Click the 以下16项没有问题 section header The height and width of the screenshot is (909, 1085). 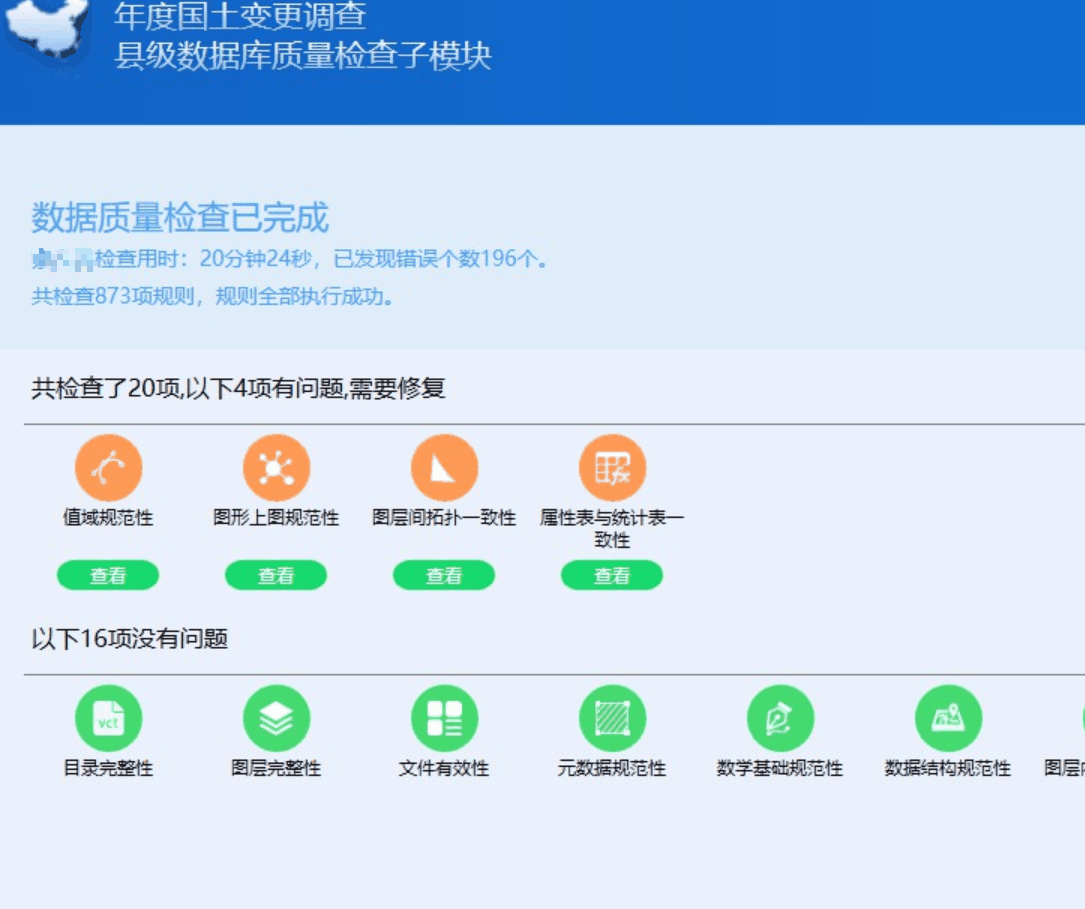tap(129, 639)
